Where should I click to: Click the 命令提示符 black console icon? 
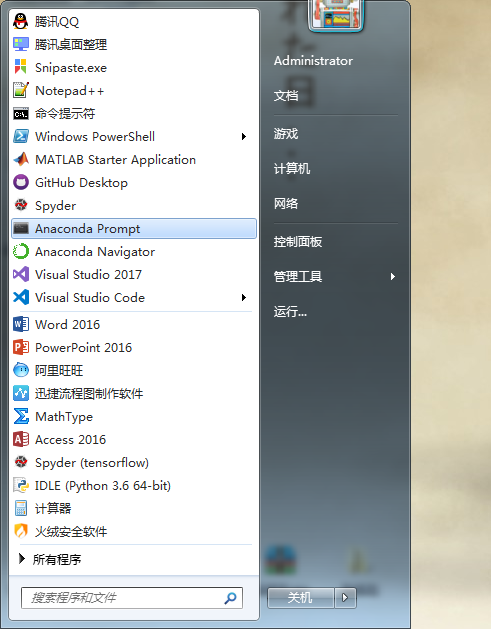20,114
